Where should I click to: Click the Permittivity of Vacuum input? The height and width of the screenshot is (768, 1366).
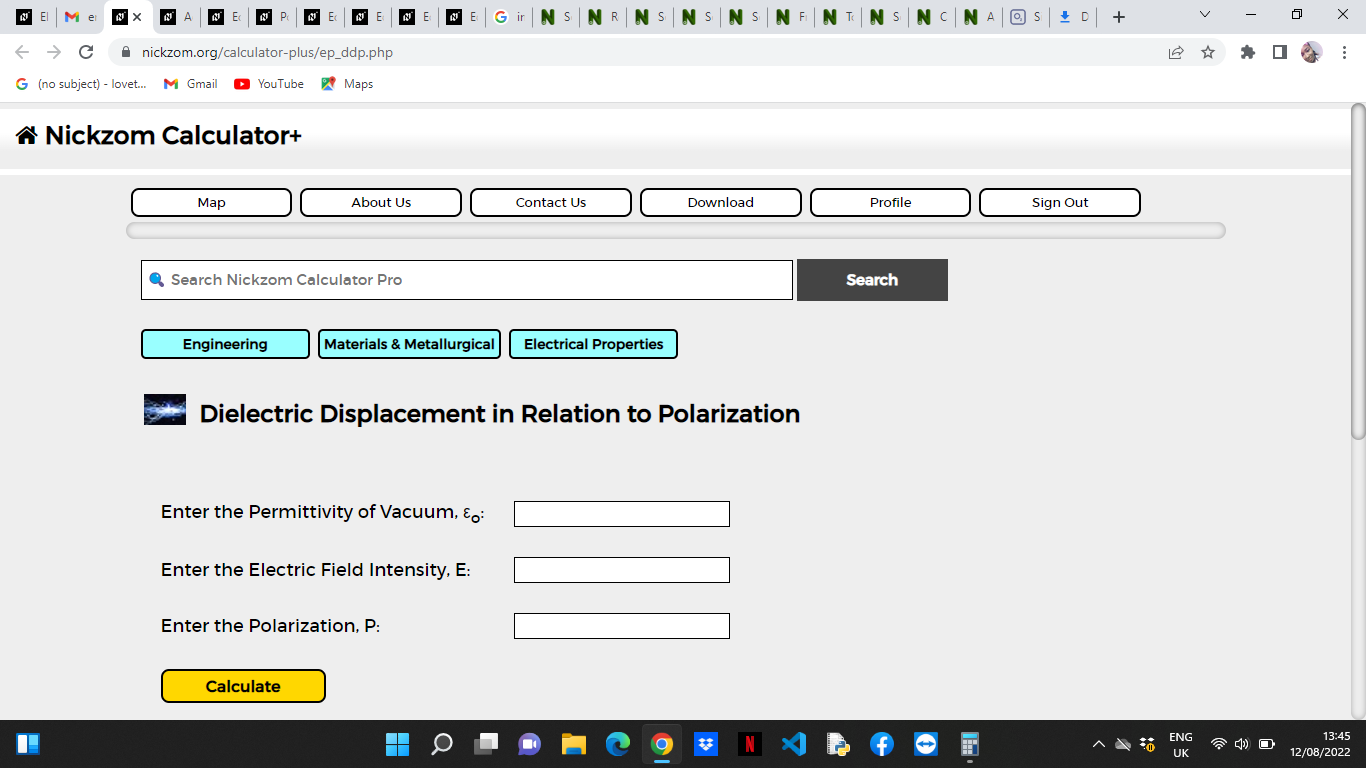pos(622,514)
